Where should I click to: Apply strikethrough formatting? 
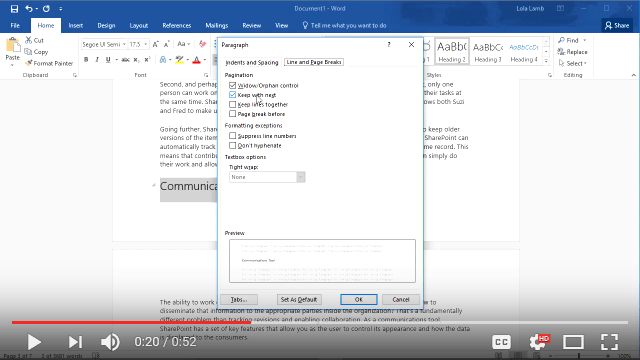point(125,60)
